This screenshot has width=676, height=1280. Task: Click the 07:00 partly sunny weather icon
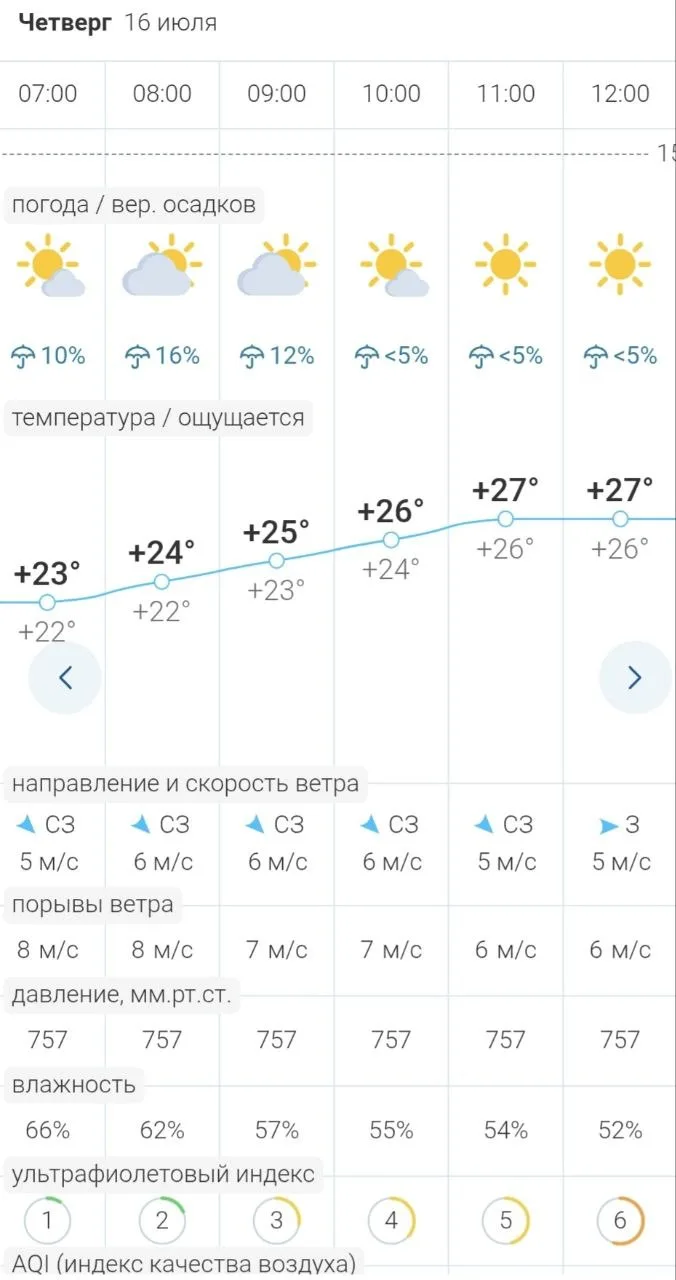(x=49, y=266)
